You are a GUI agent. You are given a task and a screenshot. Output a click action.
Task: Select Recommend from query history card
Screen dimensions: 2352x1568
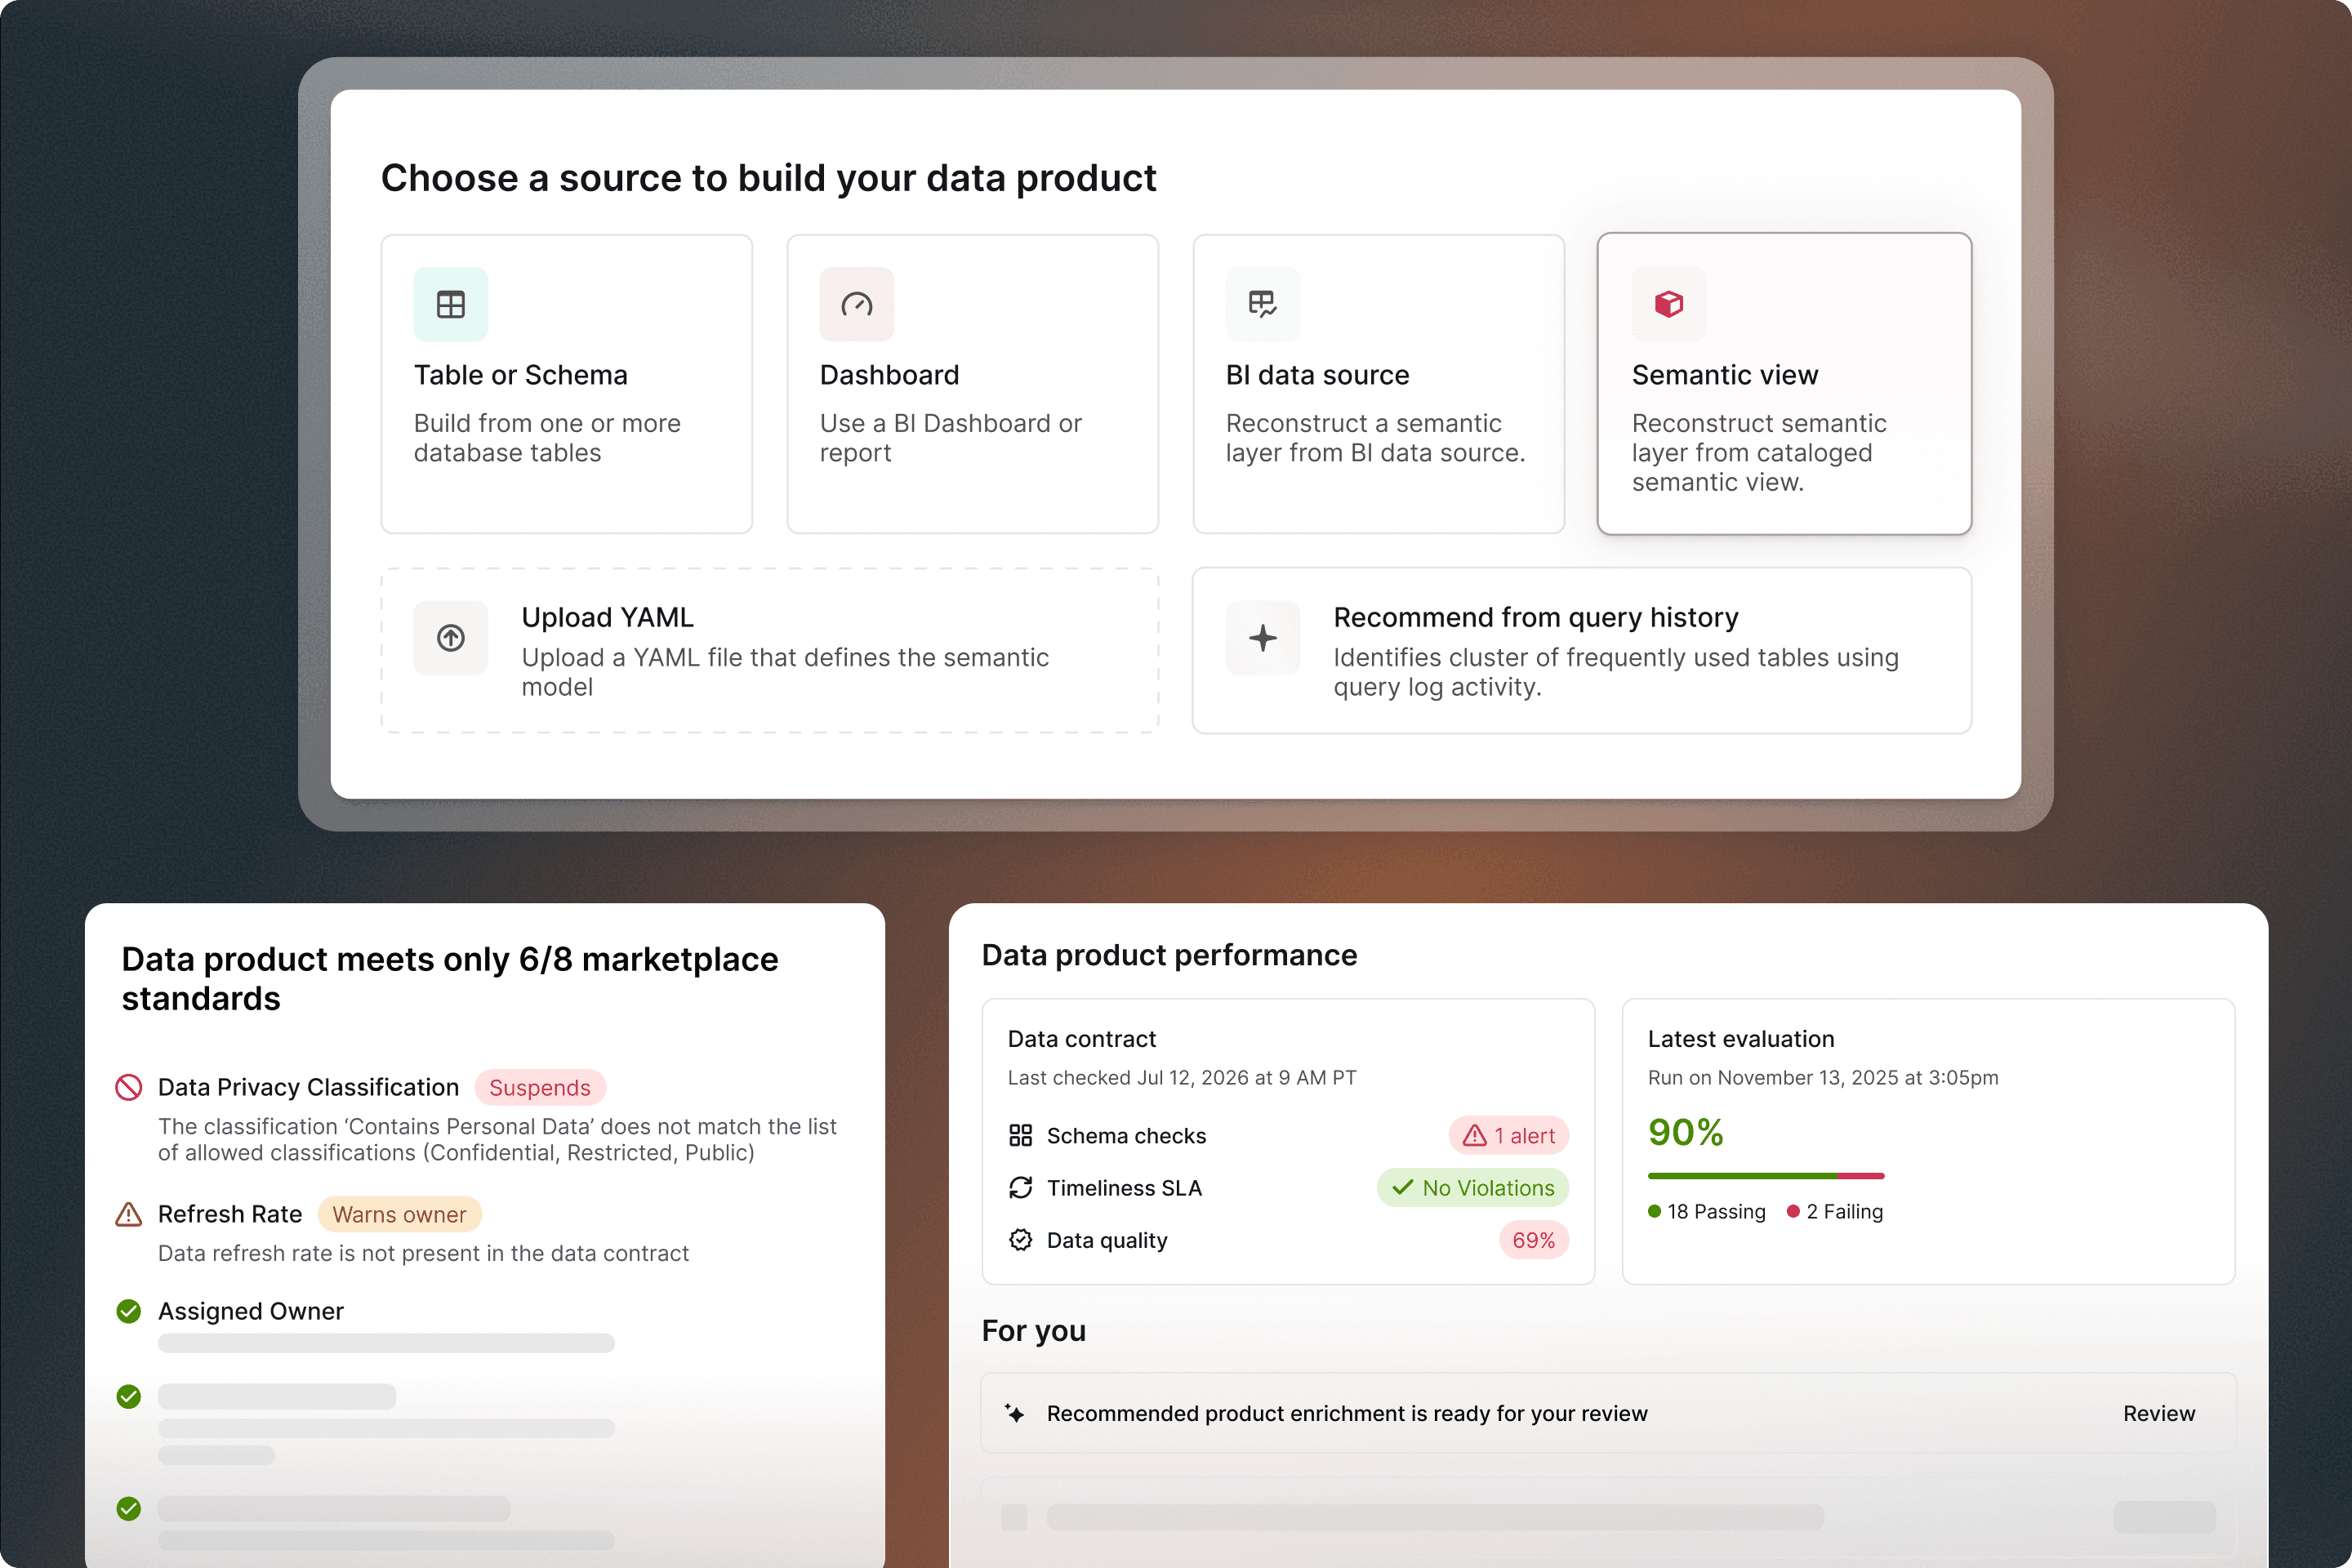pos(1582,651)
